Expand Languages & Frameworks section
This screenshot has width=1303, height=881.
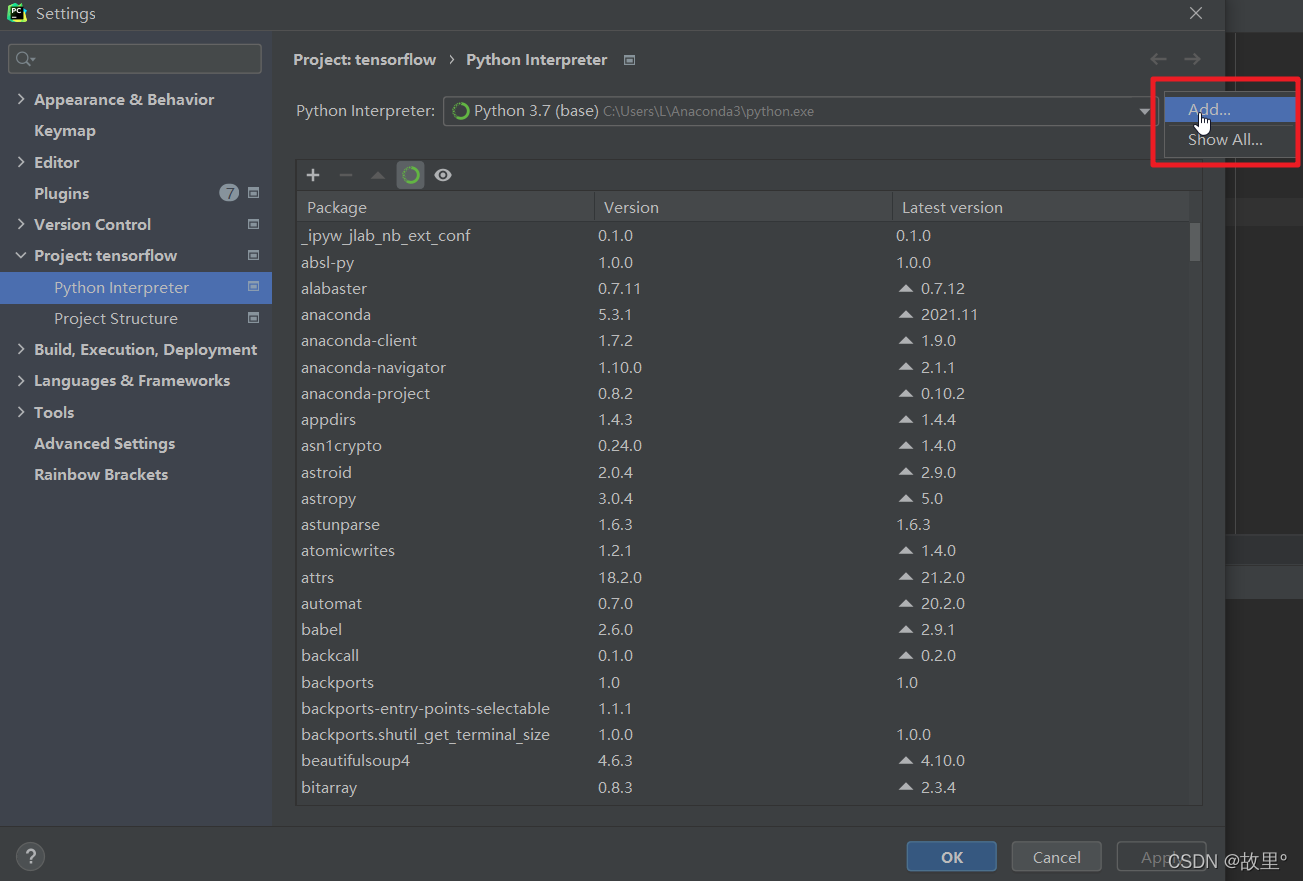21,380
